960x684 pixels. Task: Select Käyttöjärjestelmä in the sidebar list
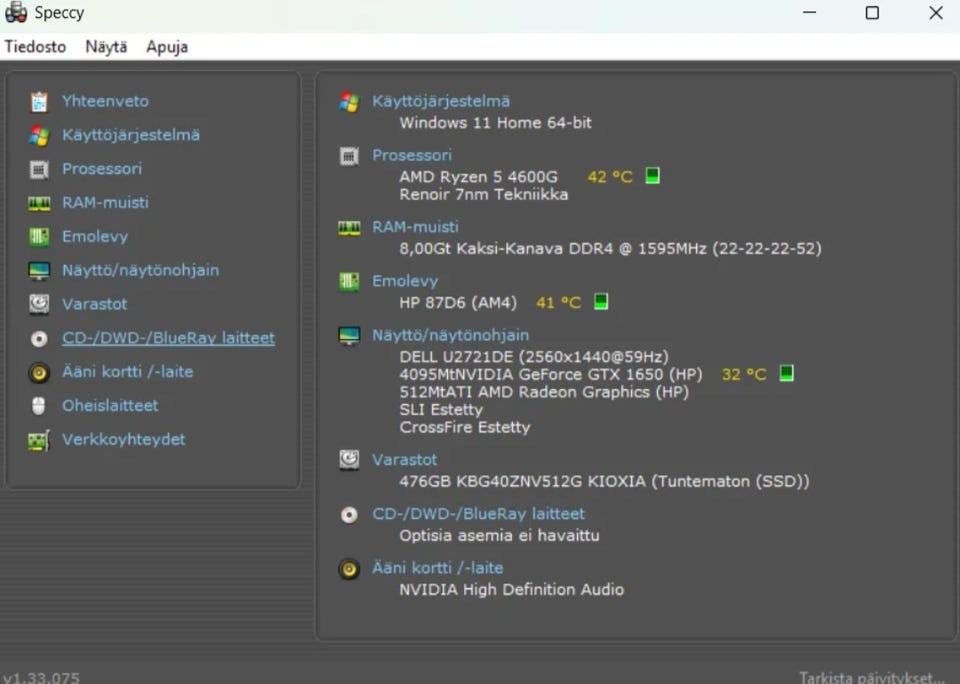coord(130,135)
